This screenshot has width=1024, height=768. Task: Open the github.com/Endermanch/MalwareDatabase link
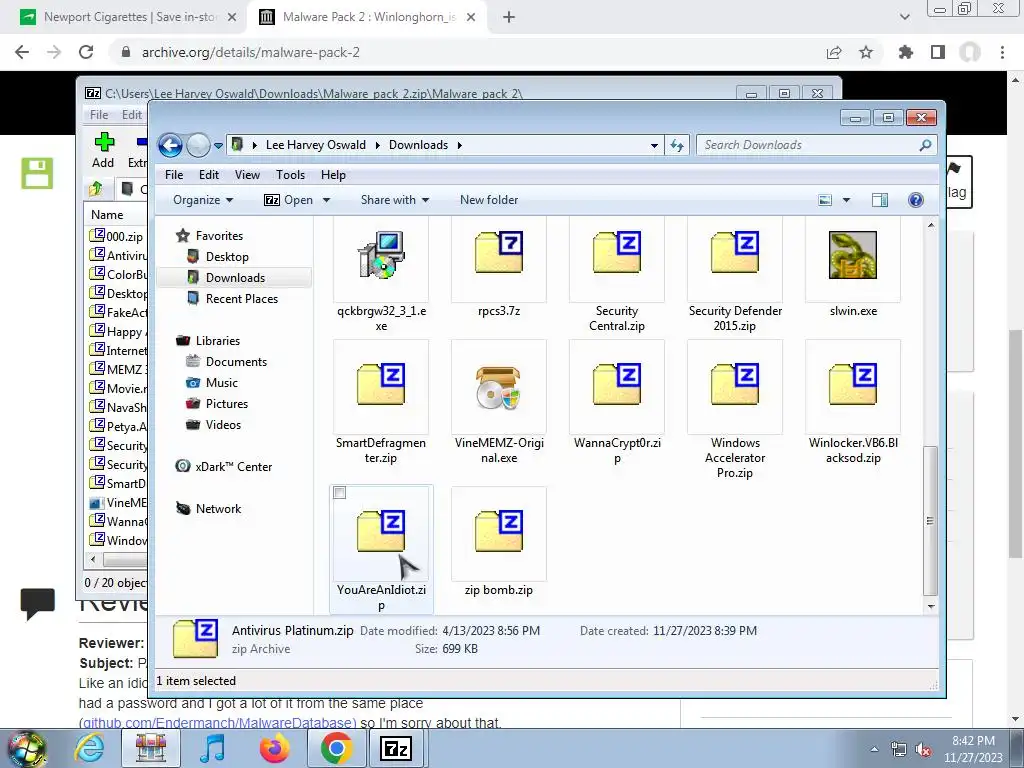(x=217, y=723)
